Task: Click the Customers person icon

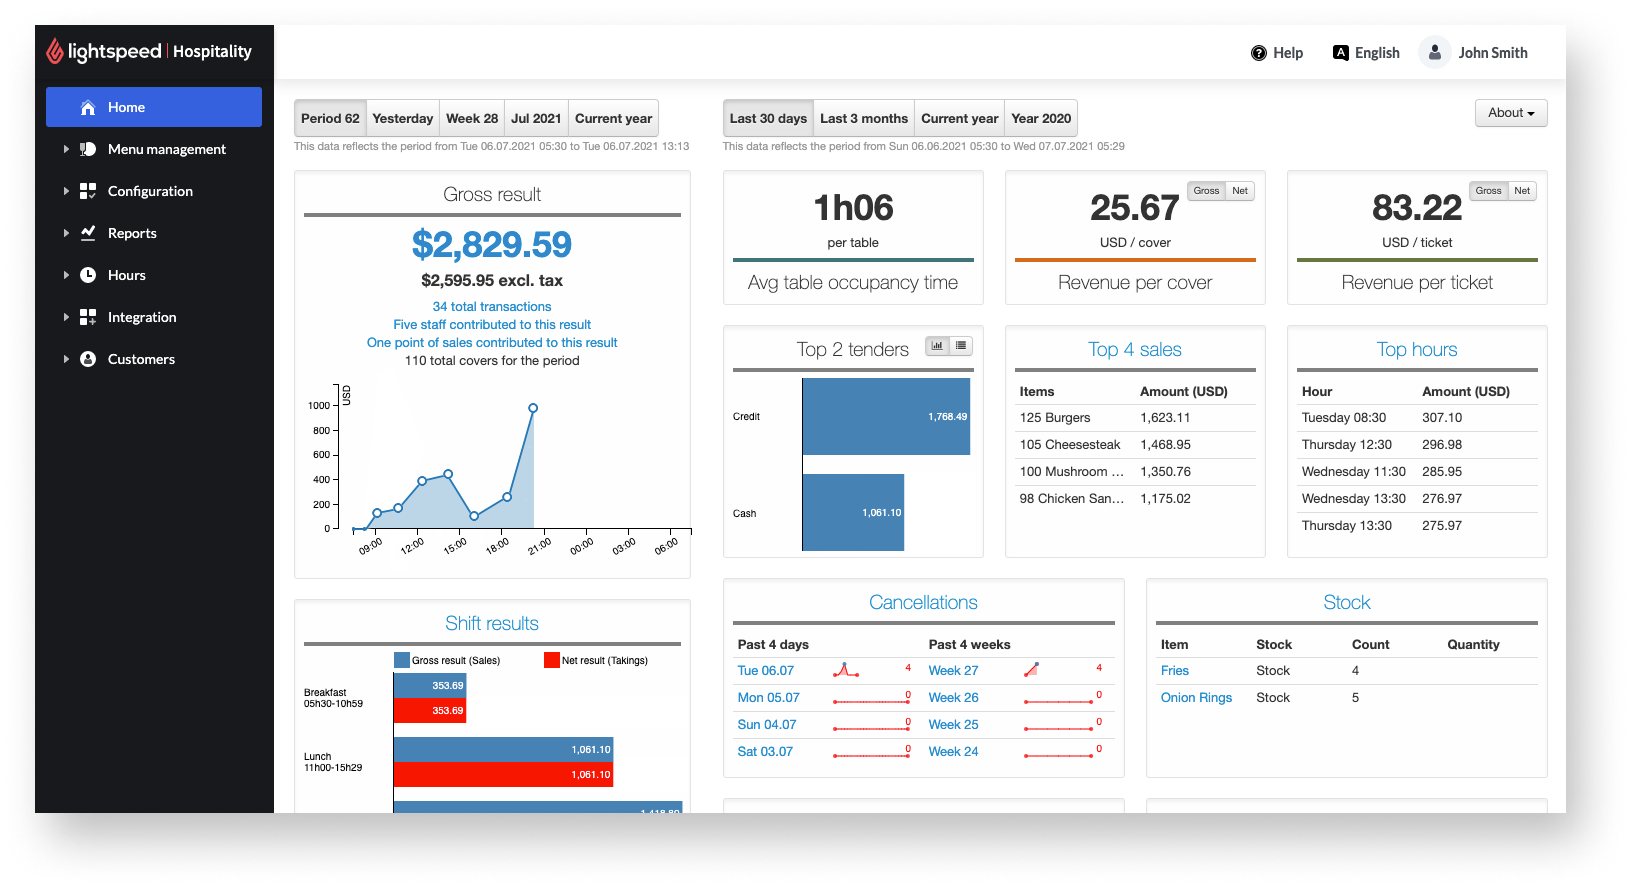Action: click(88, 359)
